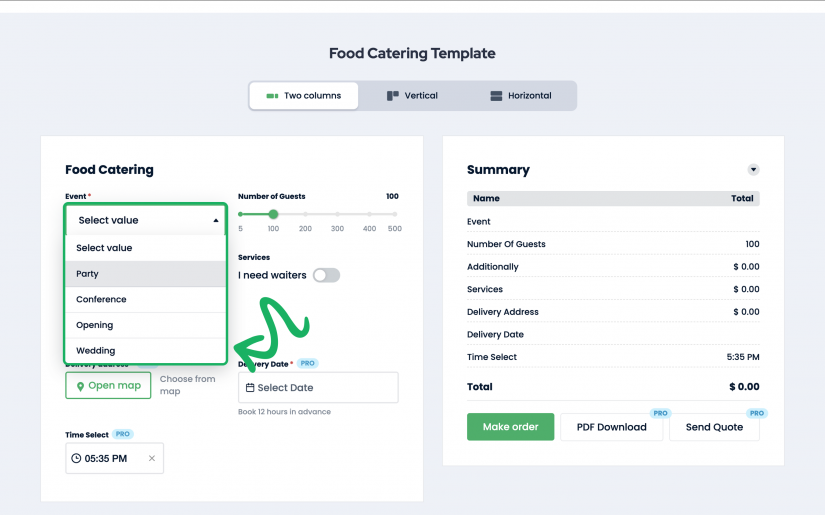
Task: Clear the 05:35 PM time value
Action: pos(152,458)
